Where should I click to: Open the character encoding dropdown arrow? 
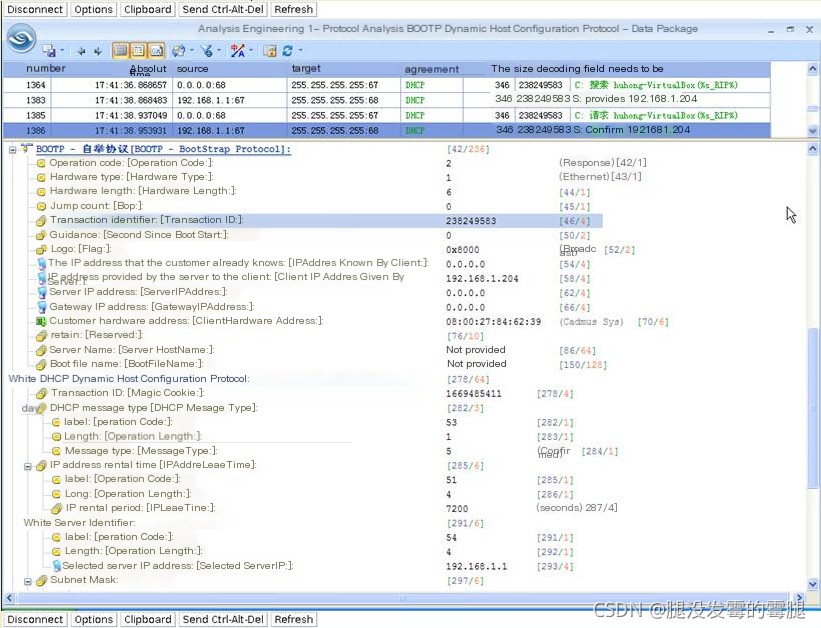pyautogui.click(x=251, y=51)
